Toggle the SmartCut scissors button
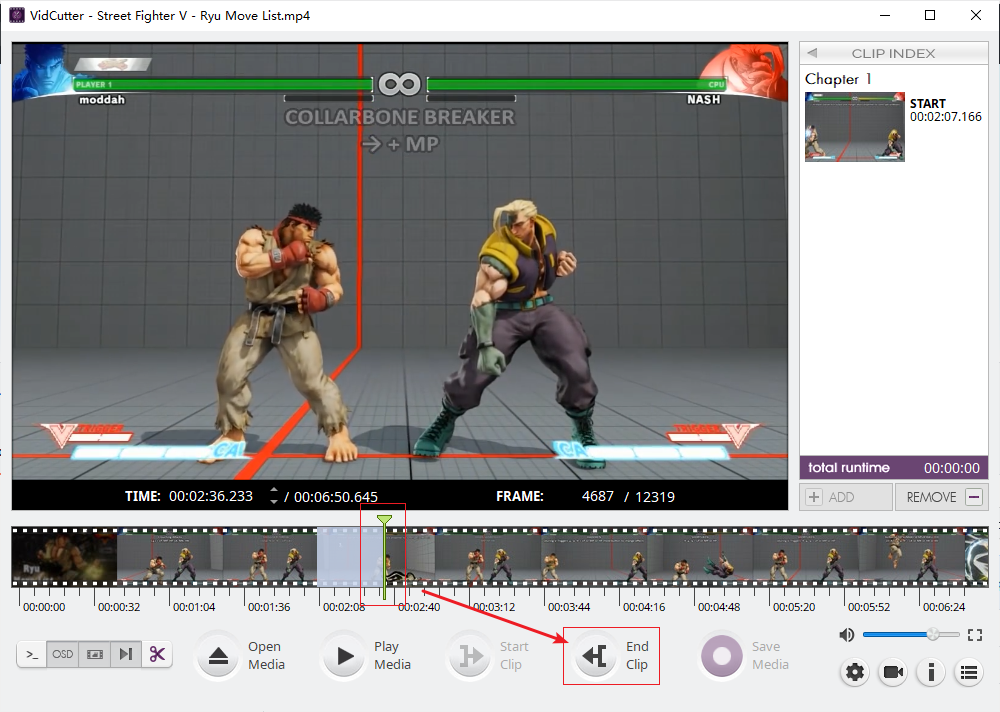This screenshot has height=712, width=1000. tap(157, 655)
